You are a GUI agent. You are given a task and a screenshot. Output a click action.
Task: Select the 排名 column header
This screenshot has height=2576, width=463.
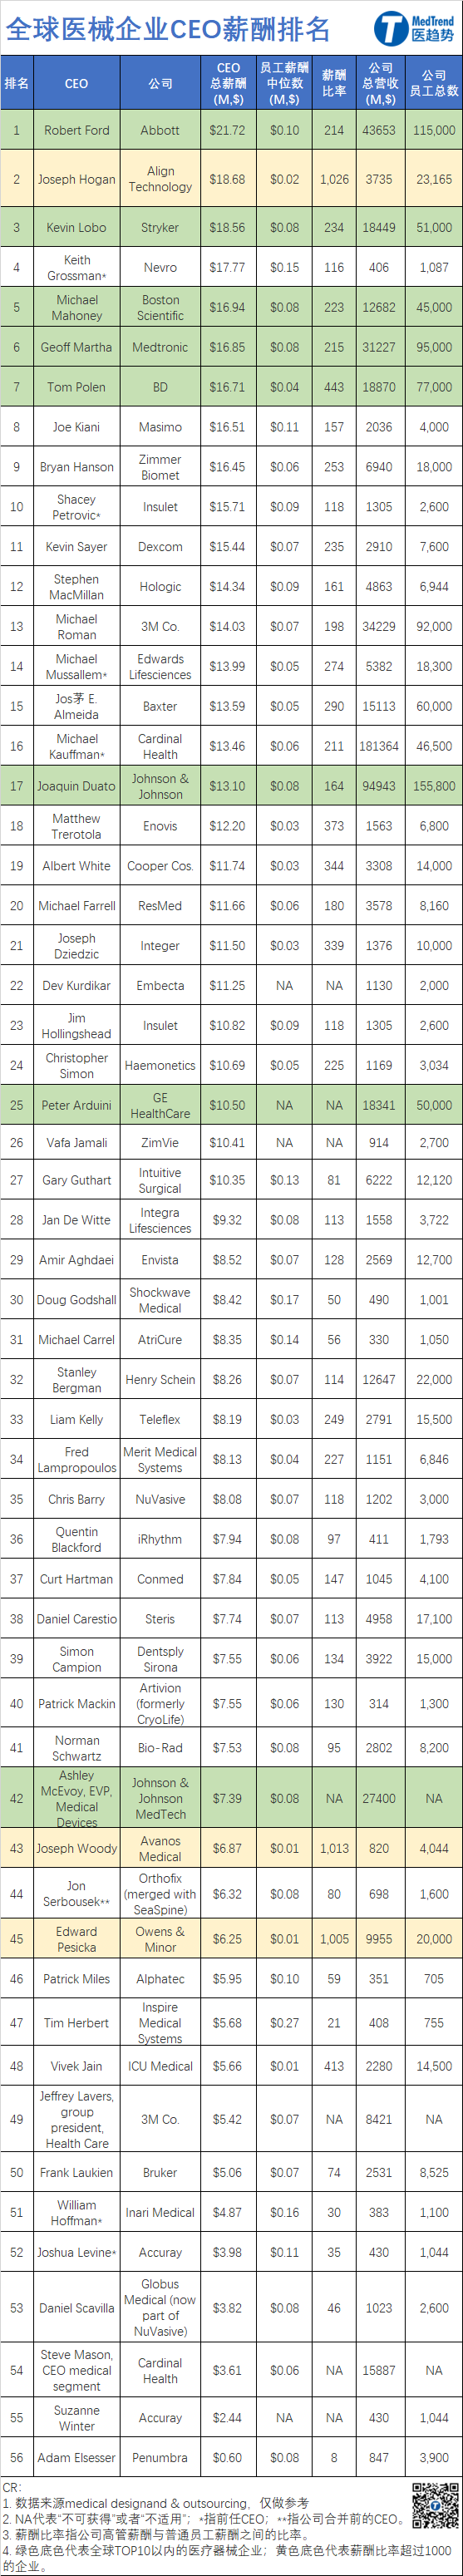[16, 83]
